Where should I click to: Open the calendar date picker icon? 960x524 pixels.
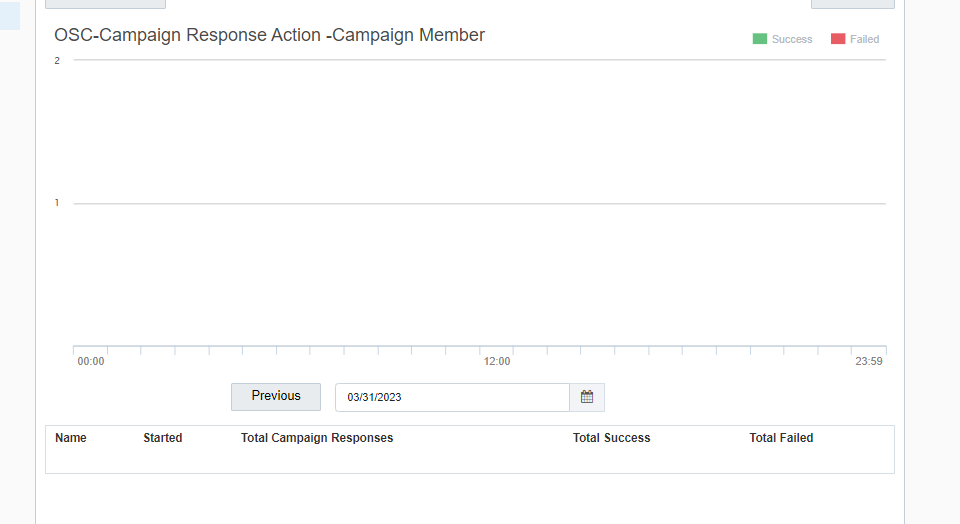587,397
